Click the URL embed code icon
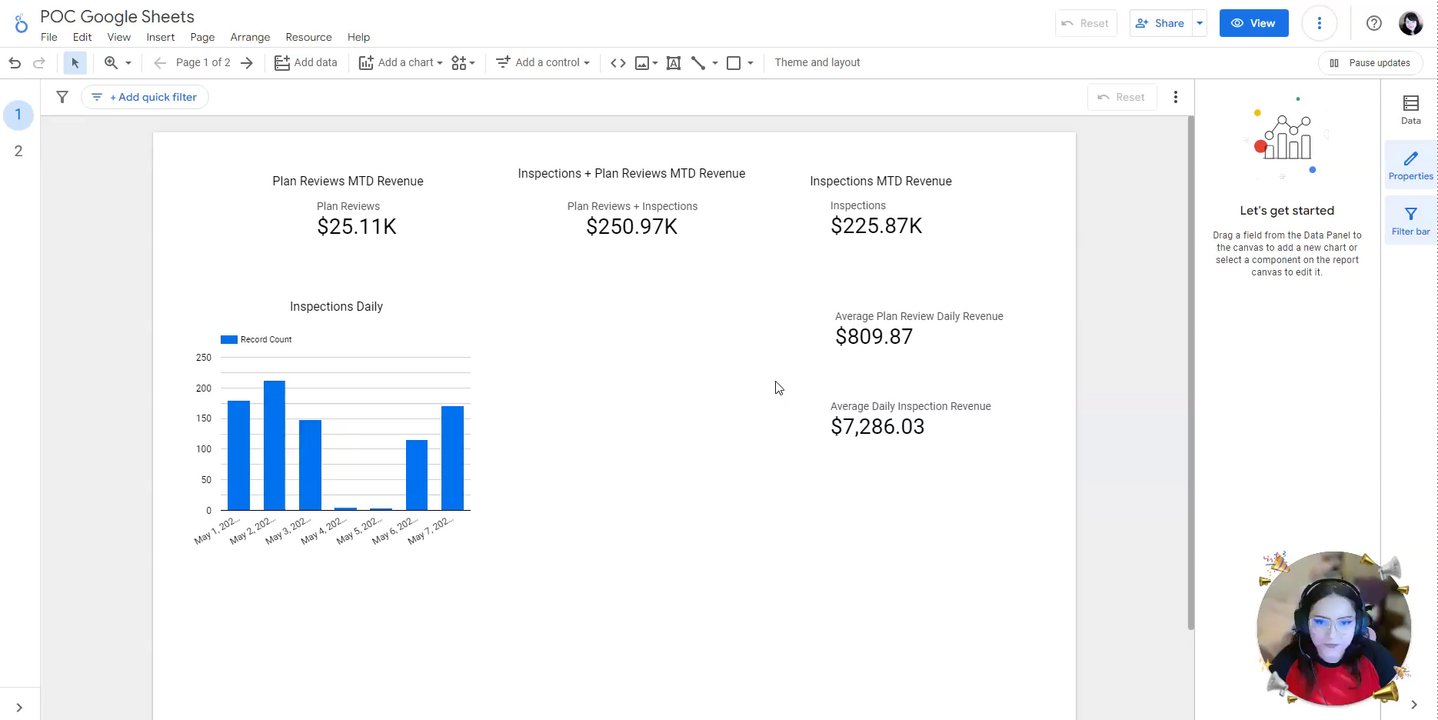This screenshot has height=720, width=1438. click(x=618, y=63)
